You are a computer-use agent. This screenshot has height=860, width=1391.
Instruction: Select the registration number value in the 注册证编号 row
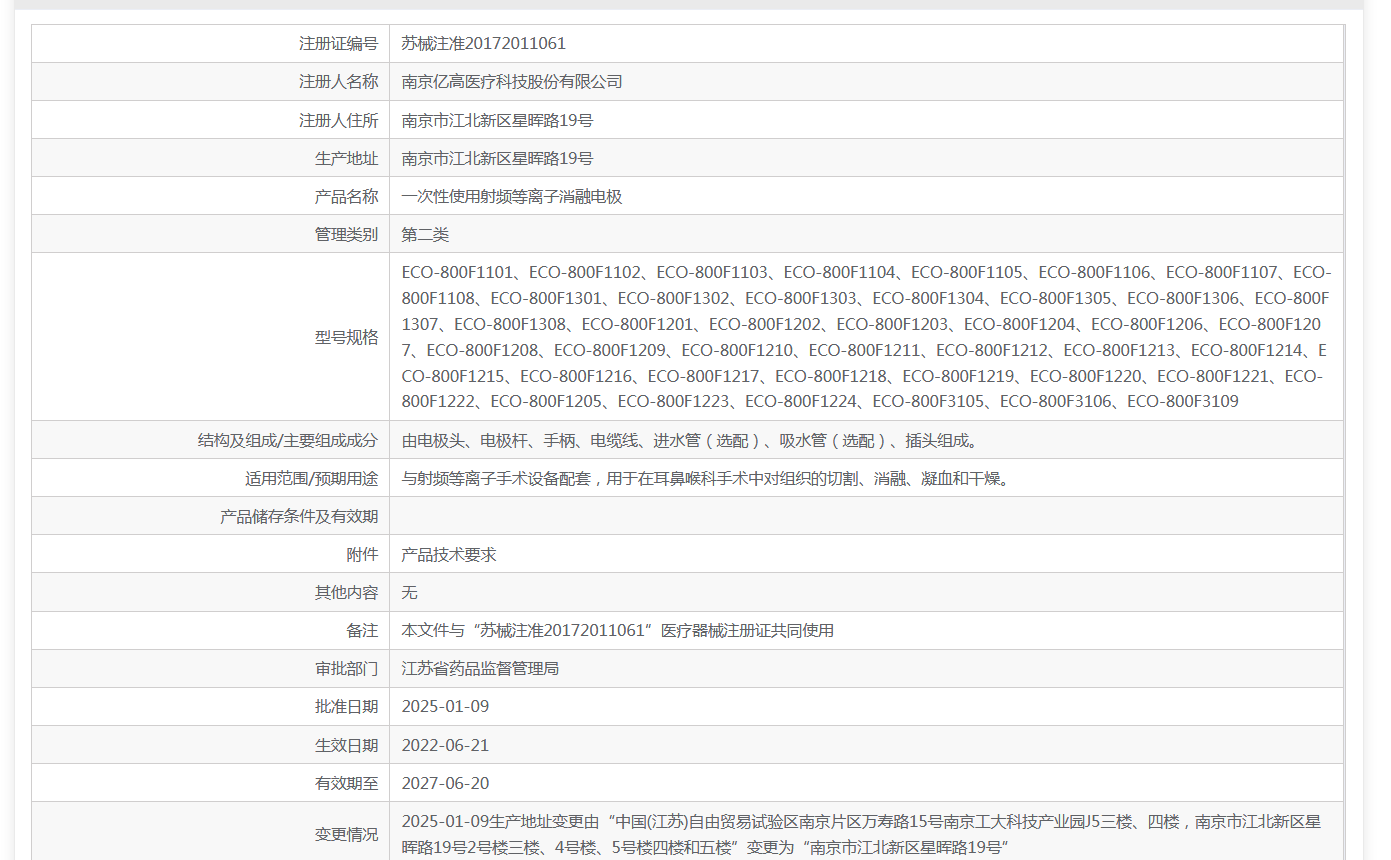pyautogui.click(x=484, y=44)
